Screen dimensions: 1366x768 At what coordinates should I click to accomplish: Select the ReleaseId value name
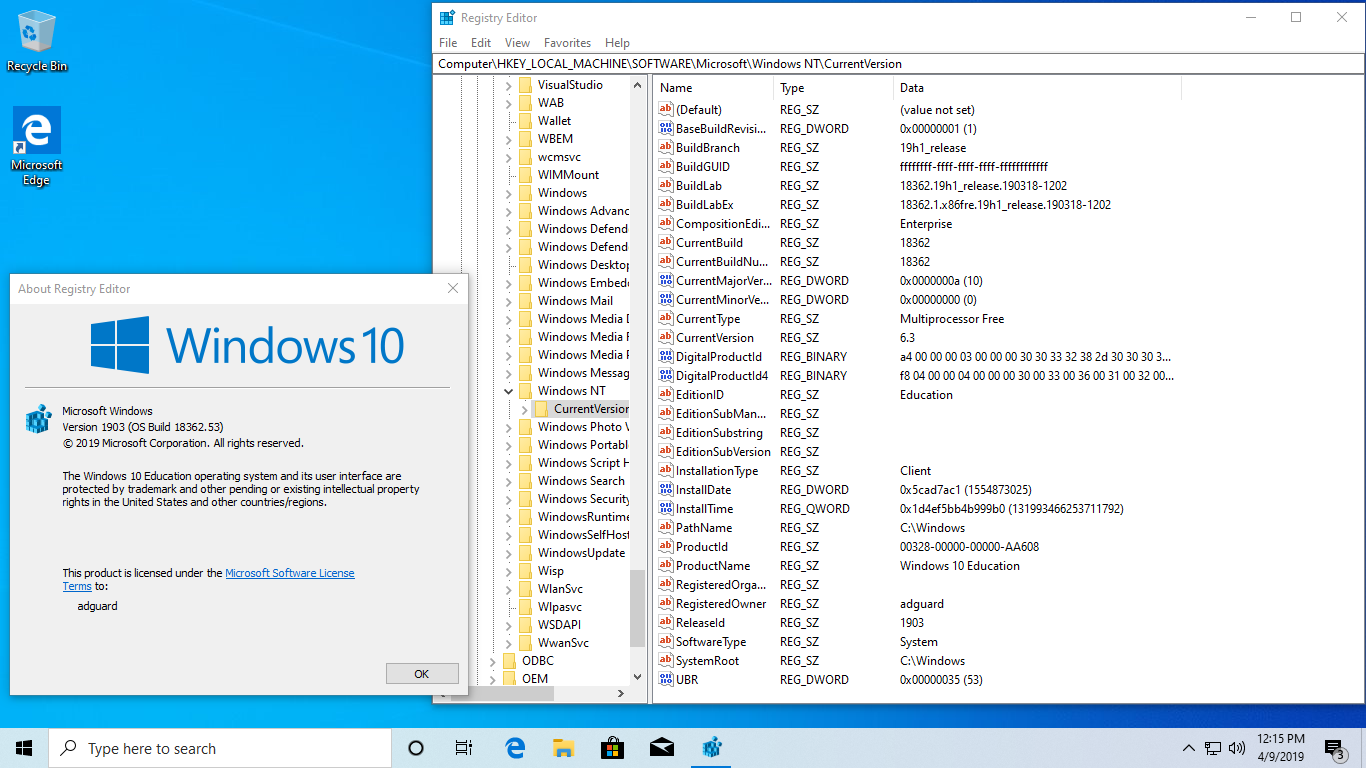point(701,623)
